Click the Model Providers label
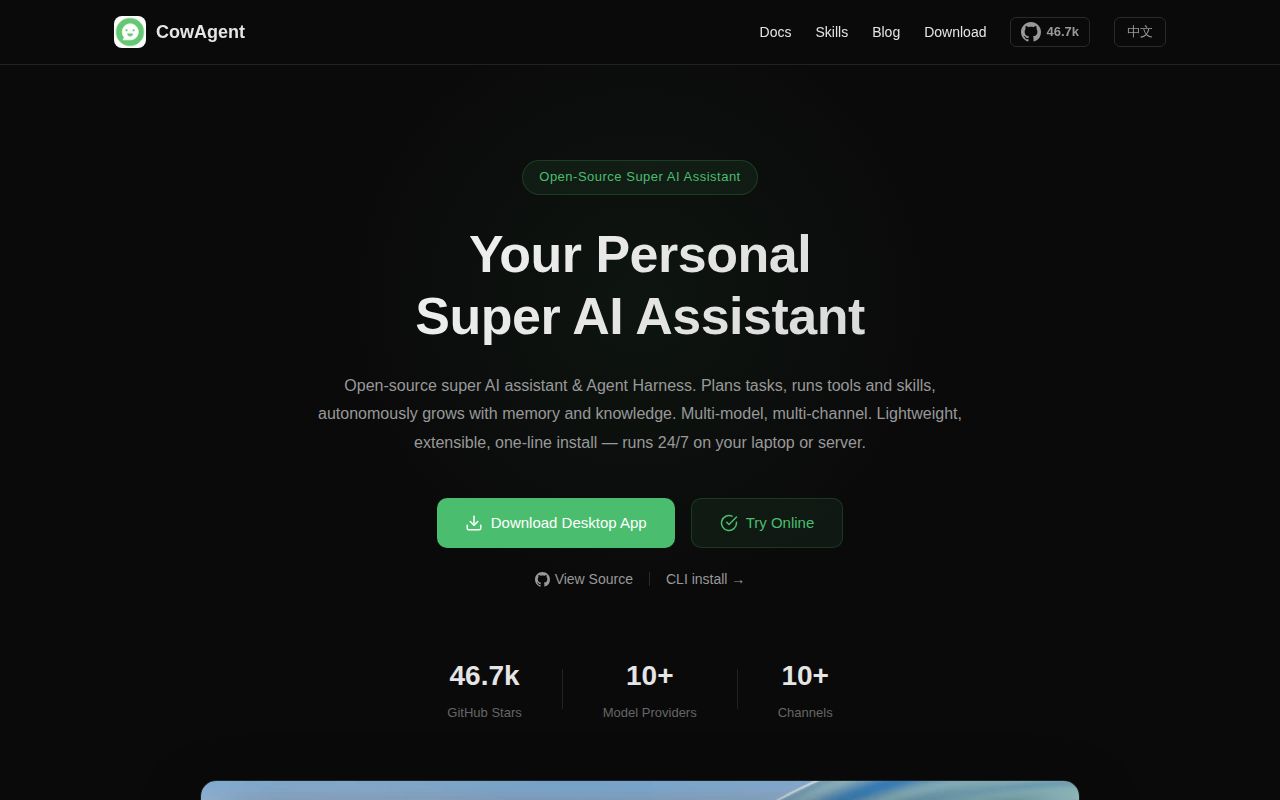The width and height of the screenshot is (1280, 800). coord(650,713)
